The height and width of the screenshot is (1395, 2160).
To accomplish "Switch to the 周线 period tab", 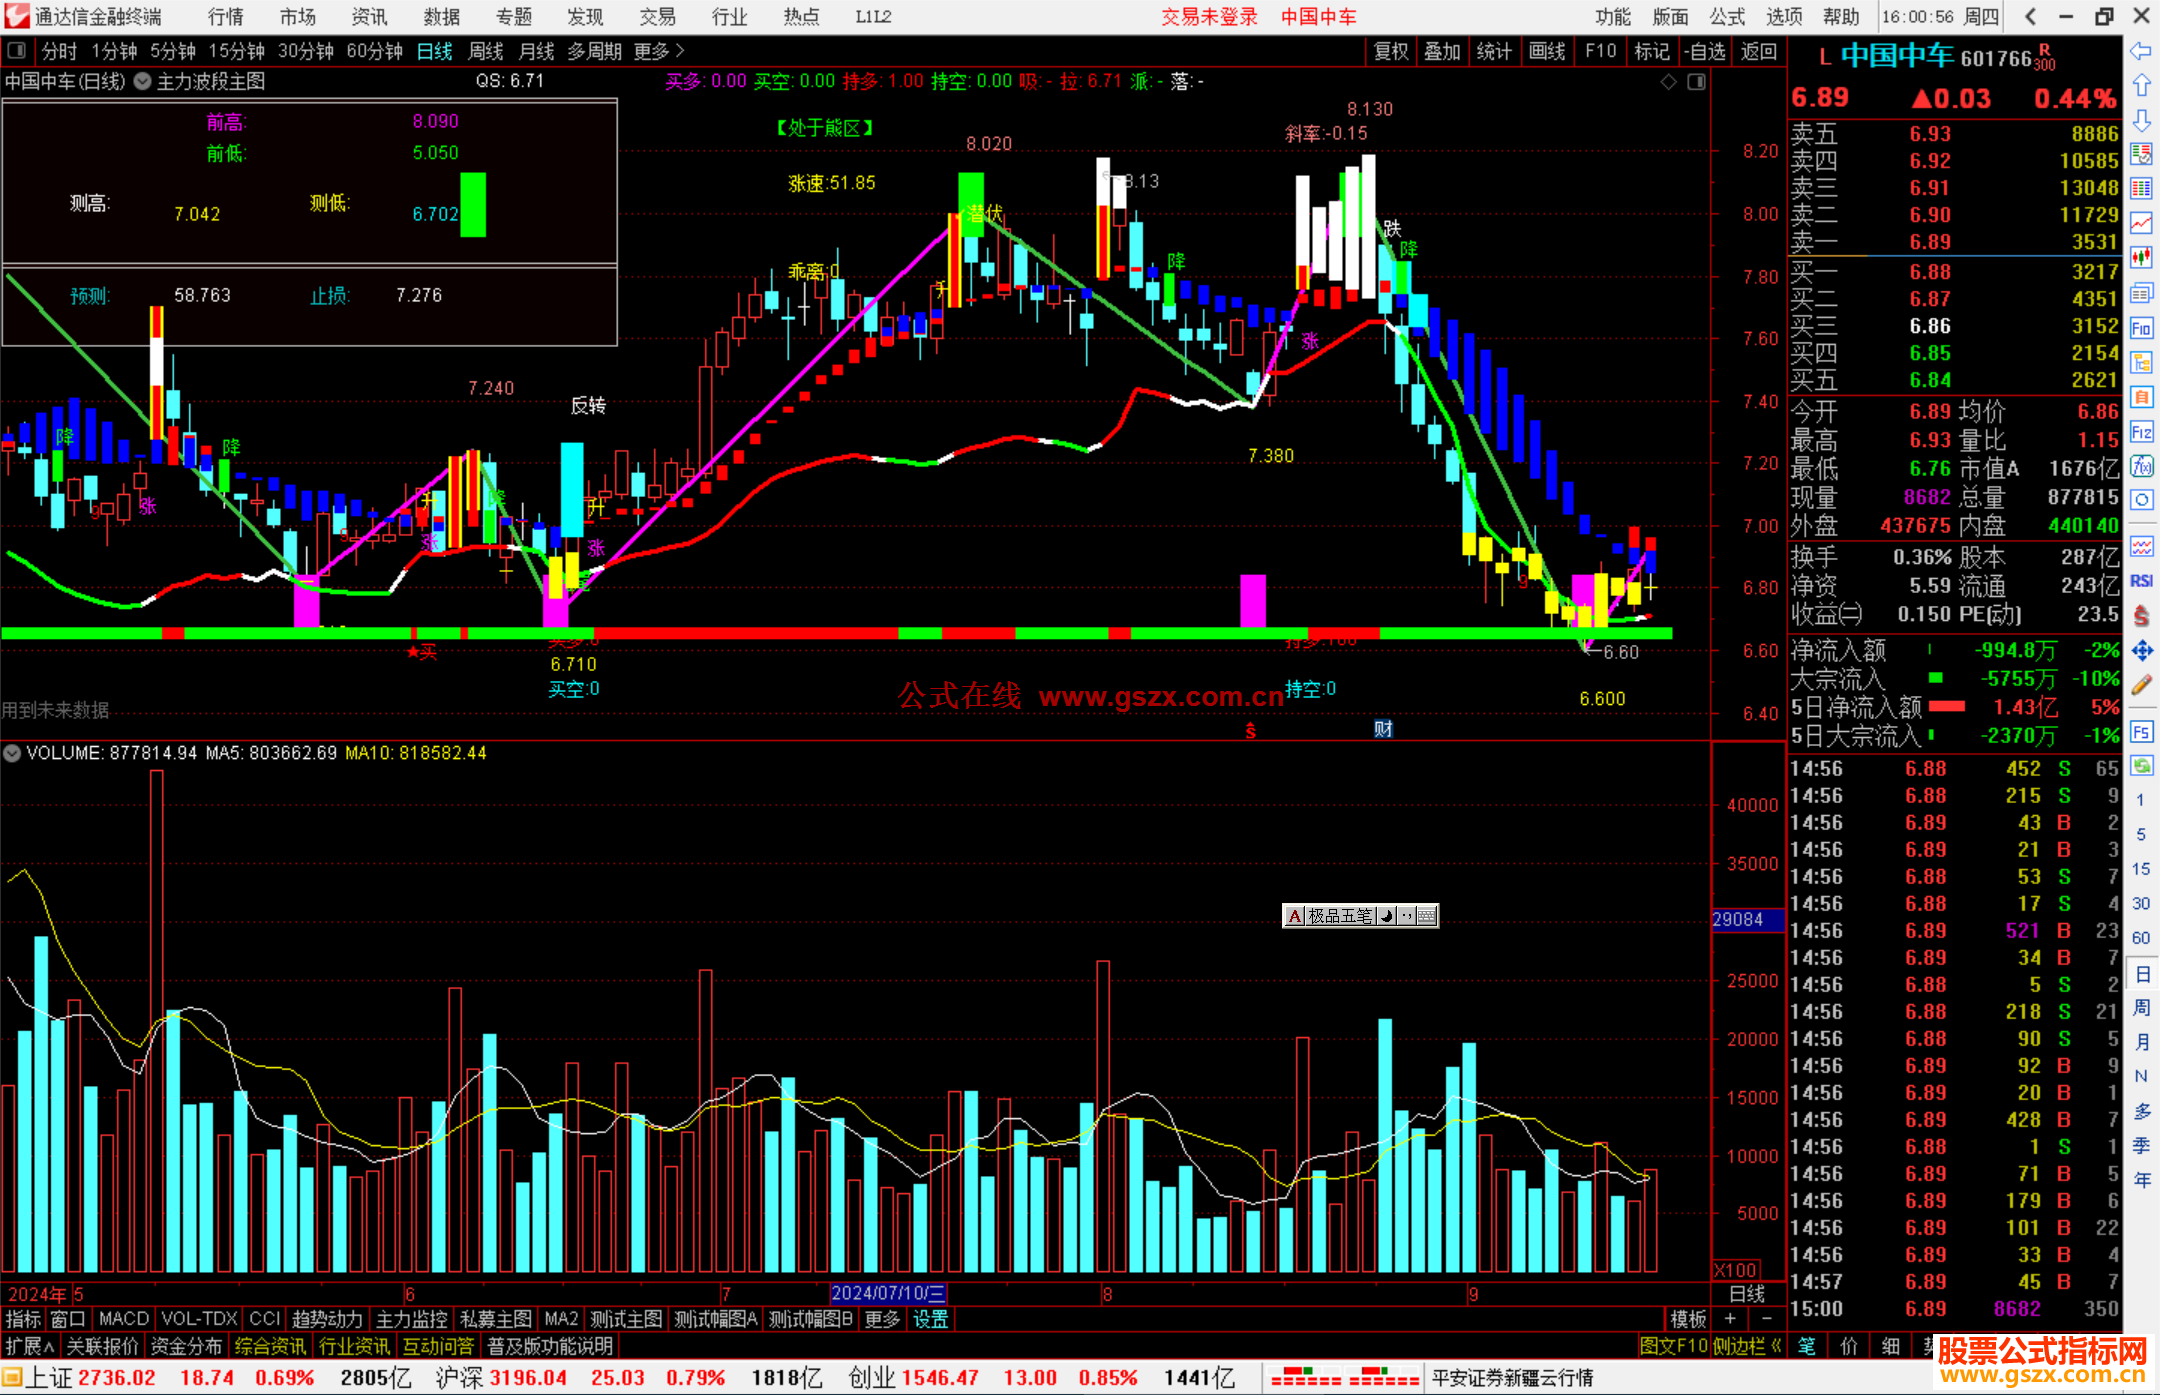I will coord(486,51).
